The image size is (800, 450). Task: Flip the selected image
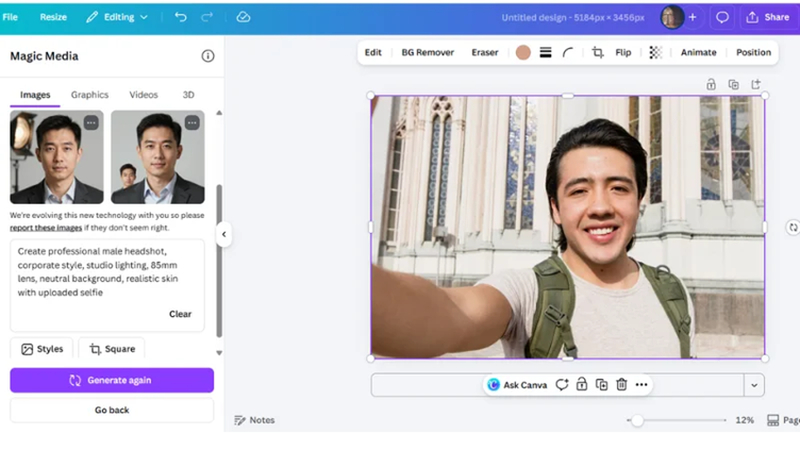coord(623,53)
